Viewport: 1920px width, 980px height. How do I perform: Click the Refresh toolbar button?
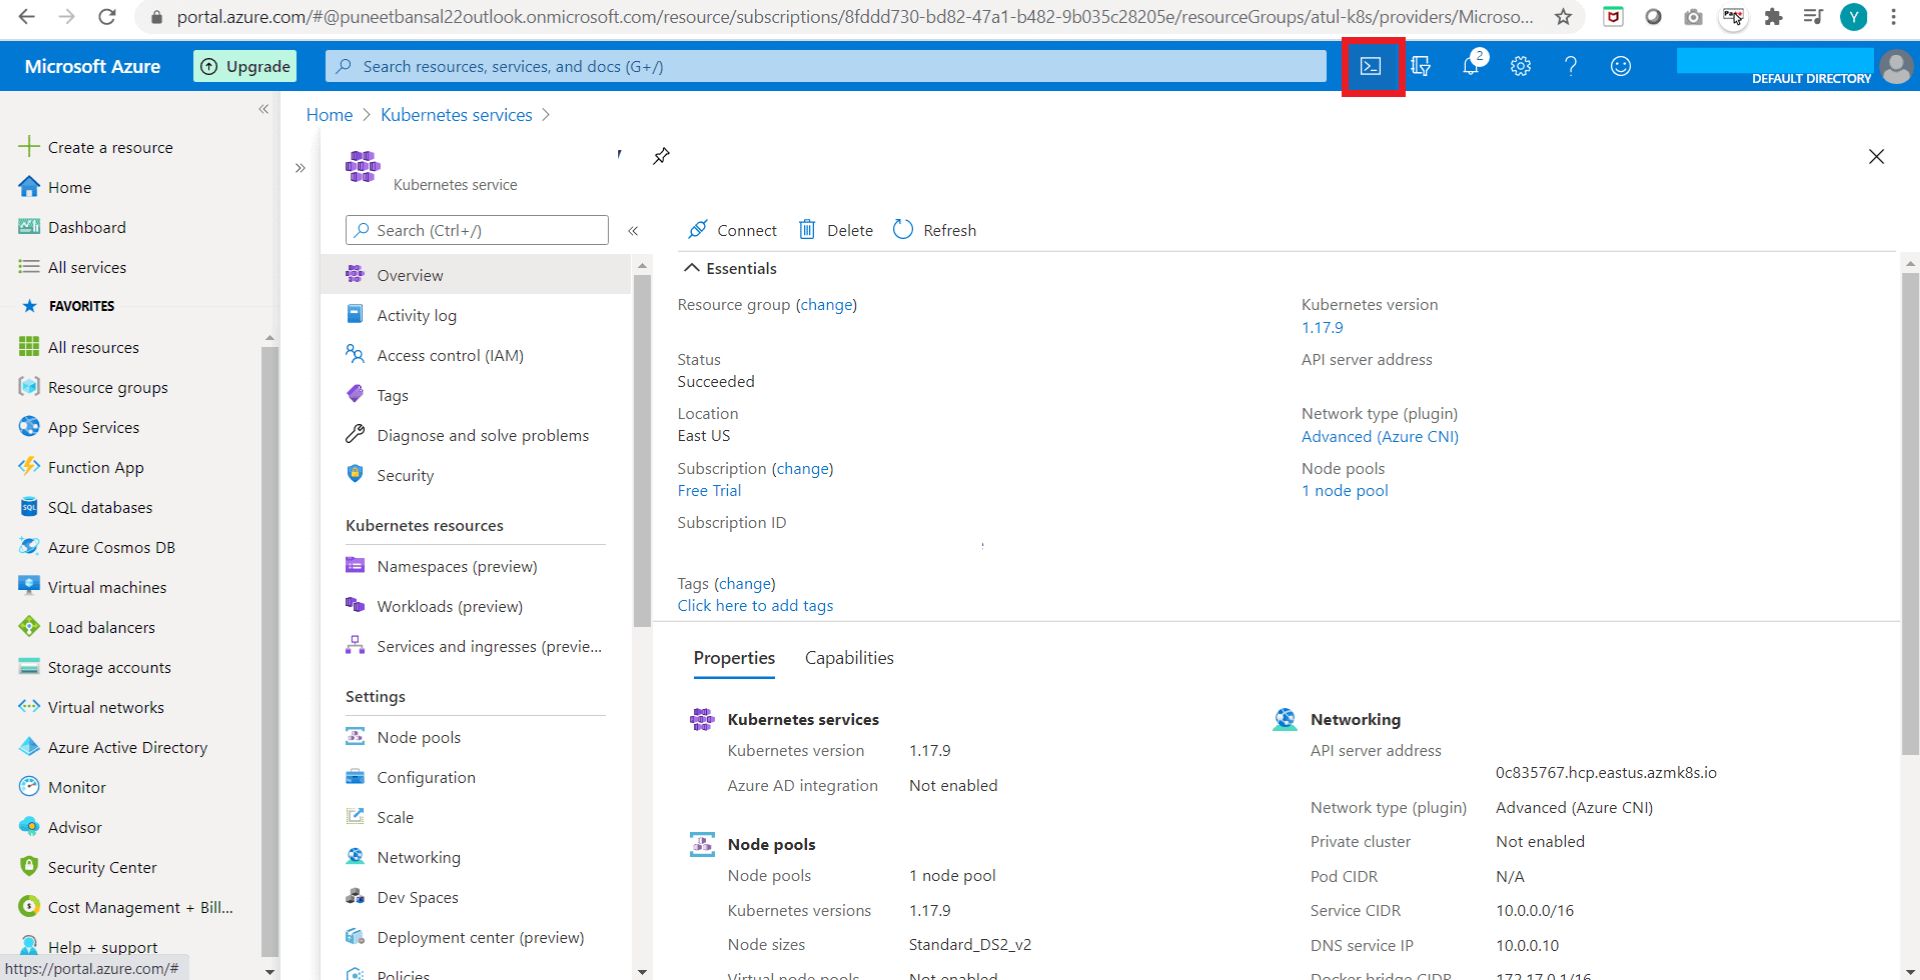(934, 230)
